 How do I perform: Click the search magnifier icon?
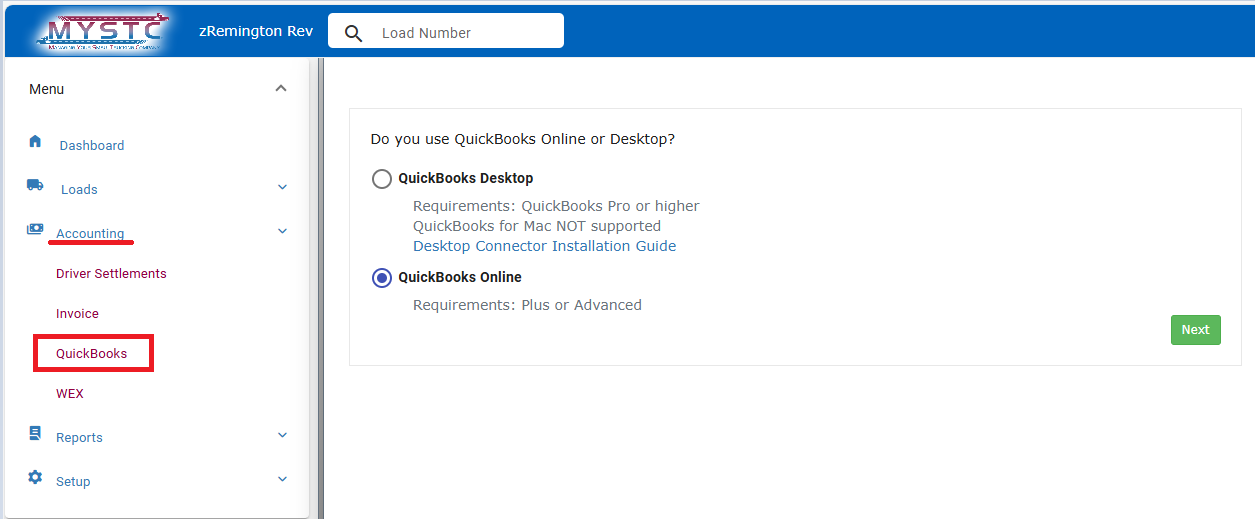tap(353, 33)
